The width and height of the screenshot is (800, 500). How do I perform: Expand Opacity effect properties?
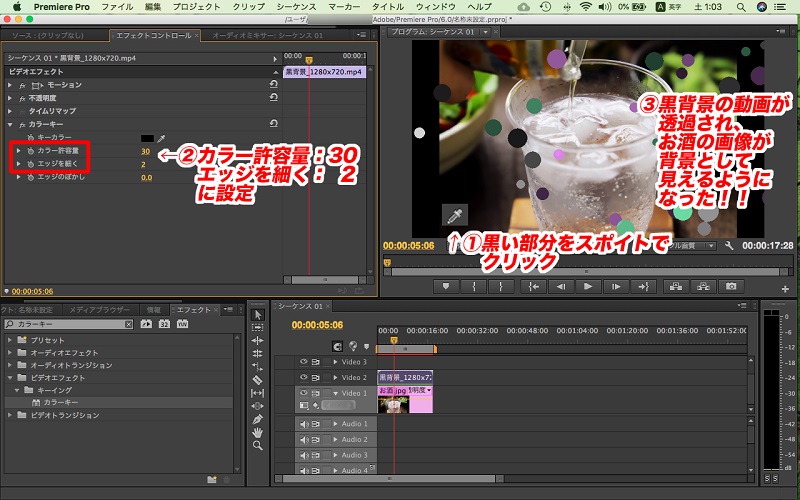tap(10, 98)
